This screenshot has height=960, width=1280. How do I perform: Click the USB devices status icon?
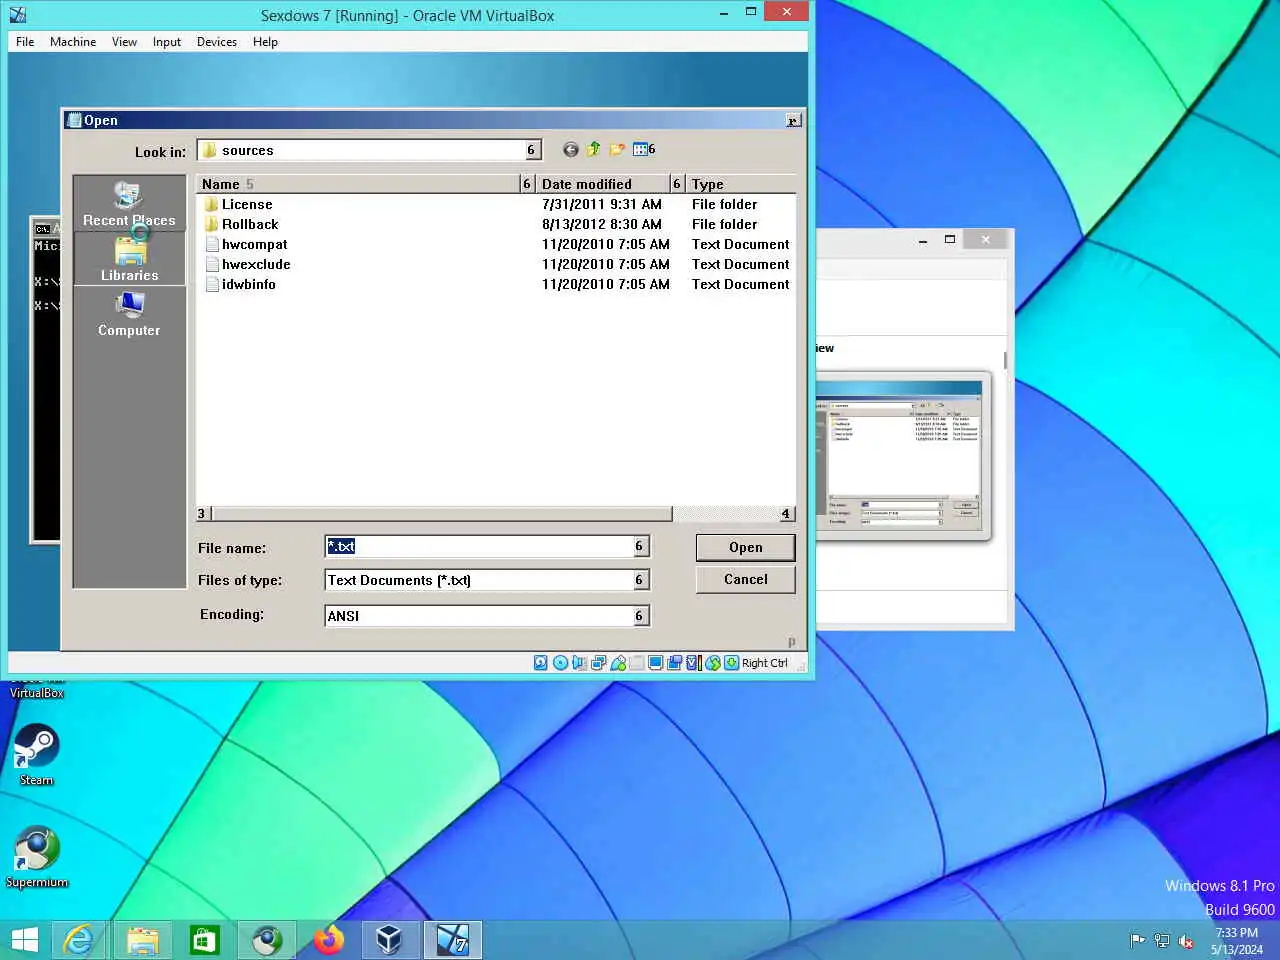(618, 663)
